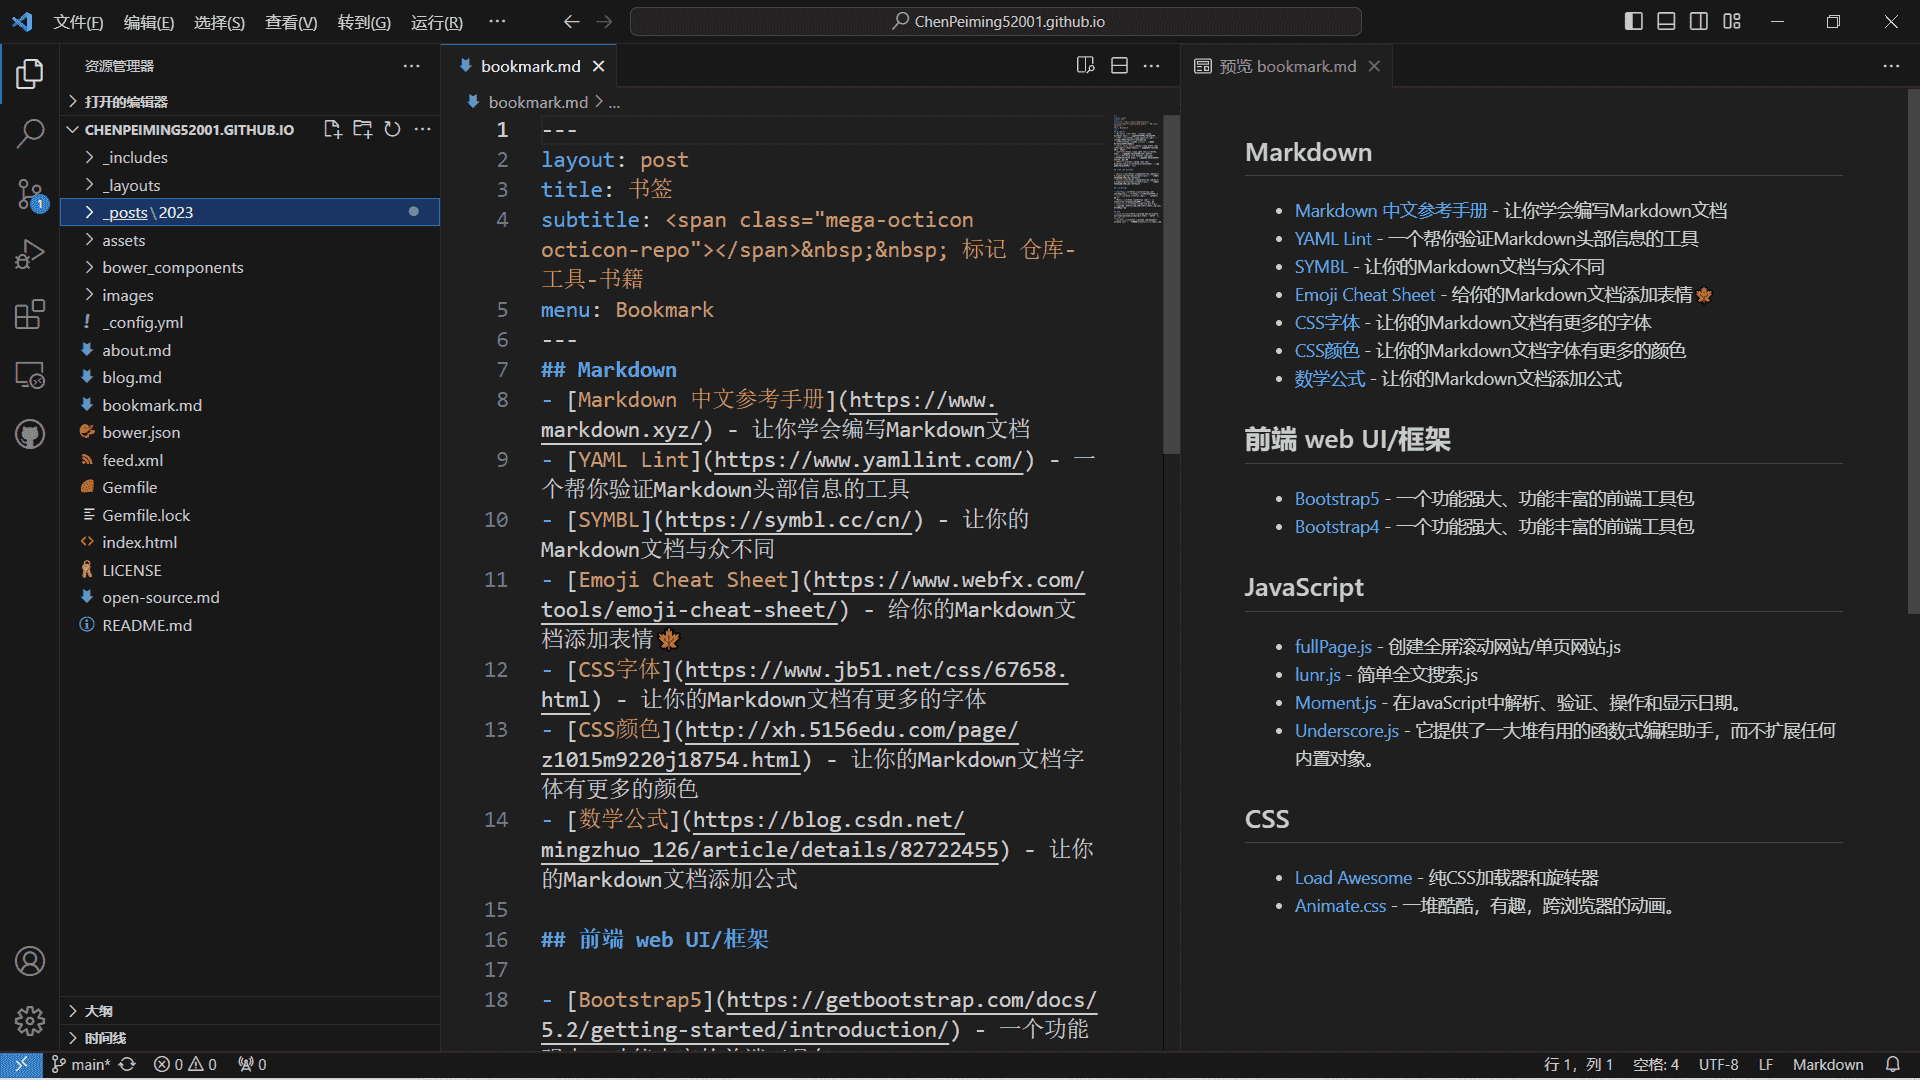The width and height of the screenshot is (1920, 1080).
Task: Toggle the bottom panel
Action: tap(1666, 22)
